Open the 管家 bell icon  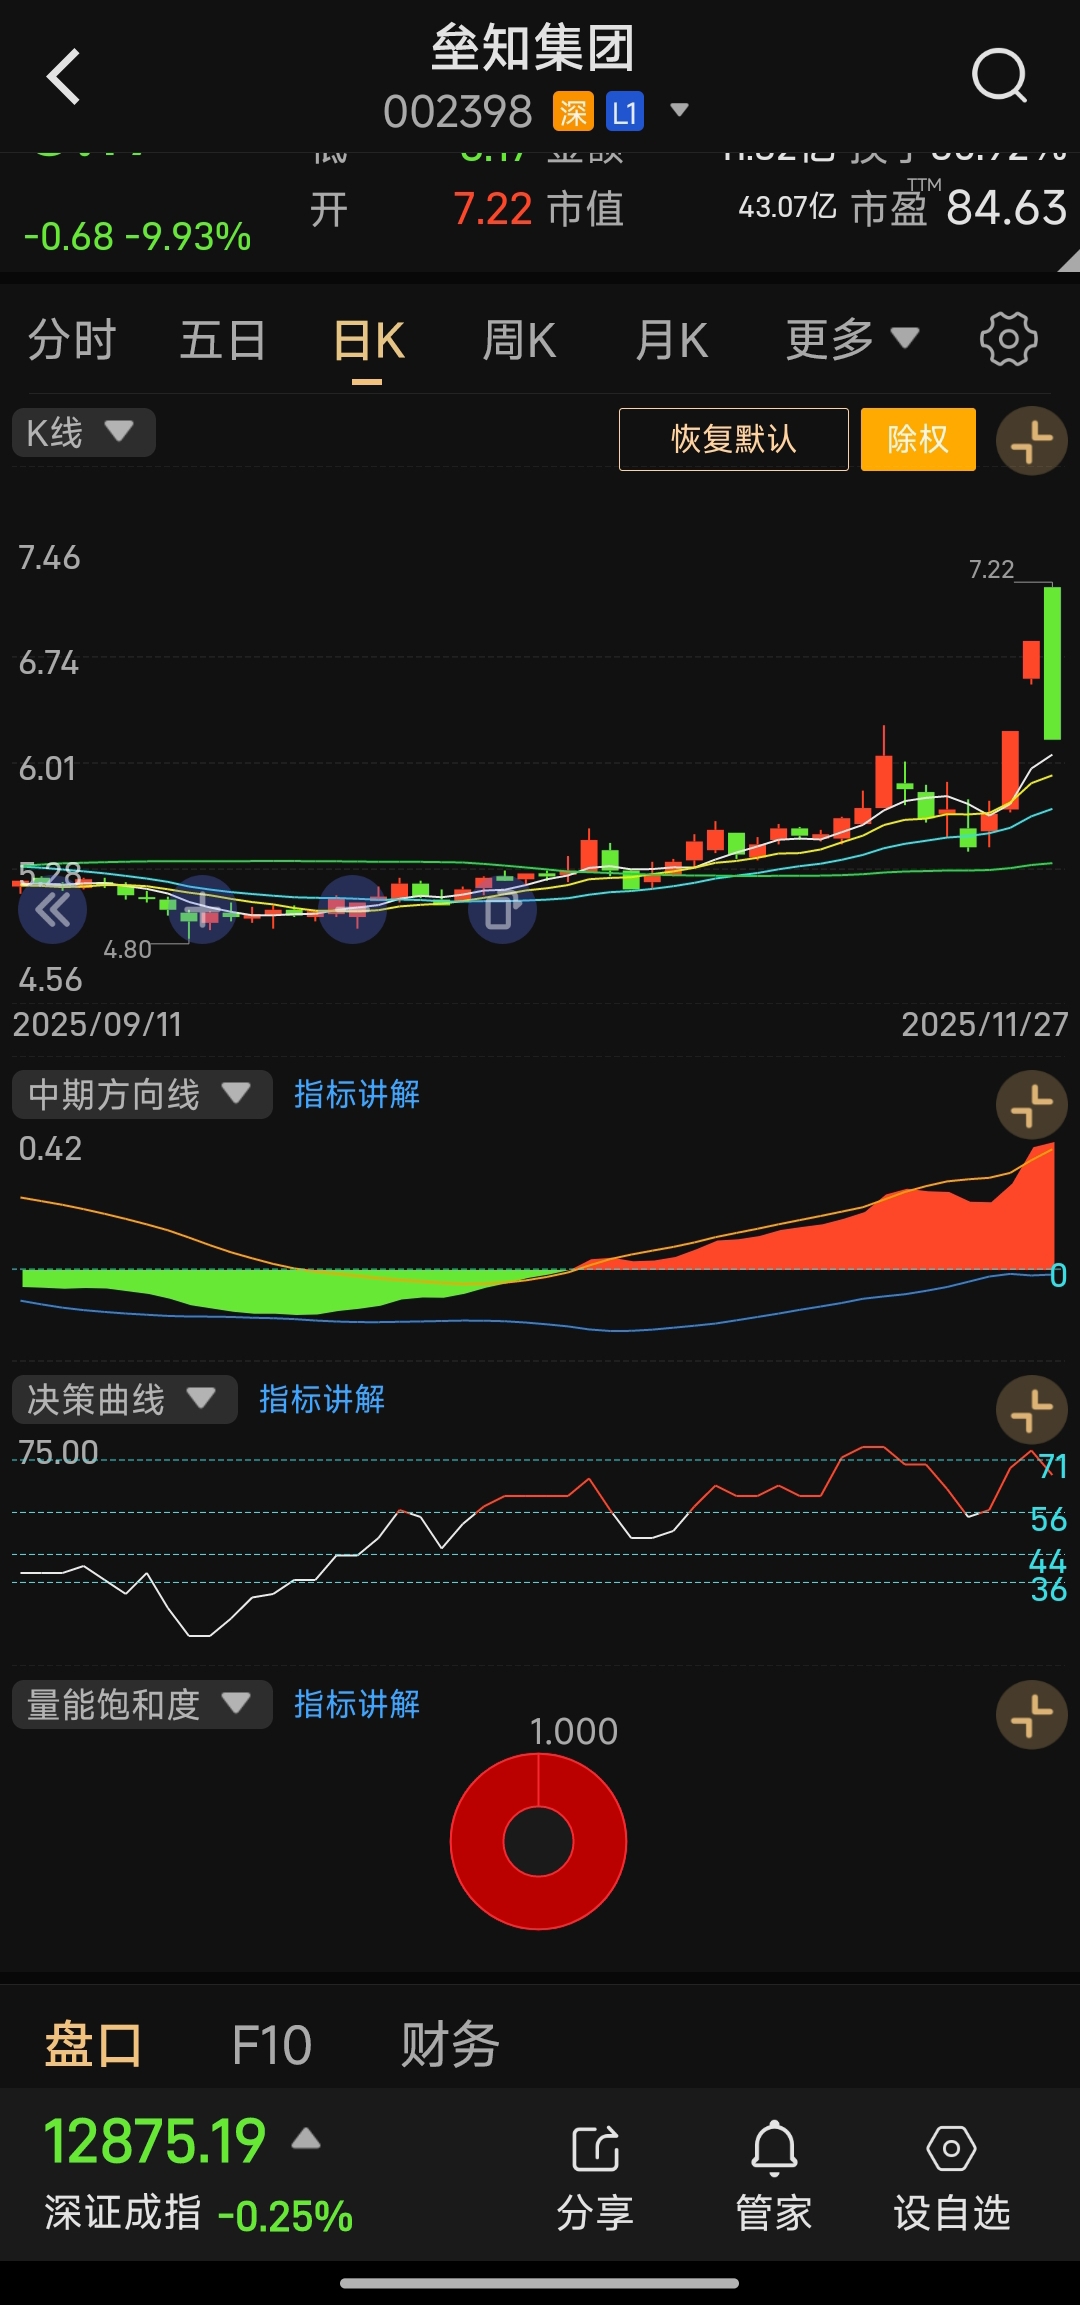(774, 2178)
